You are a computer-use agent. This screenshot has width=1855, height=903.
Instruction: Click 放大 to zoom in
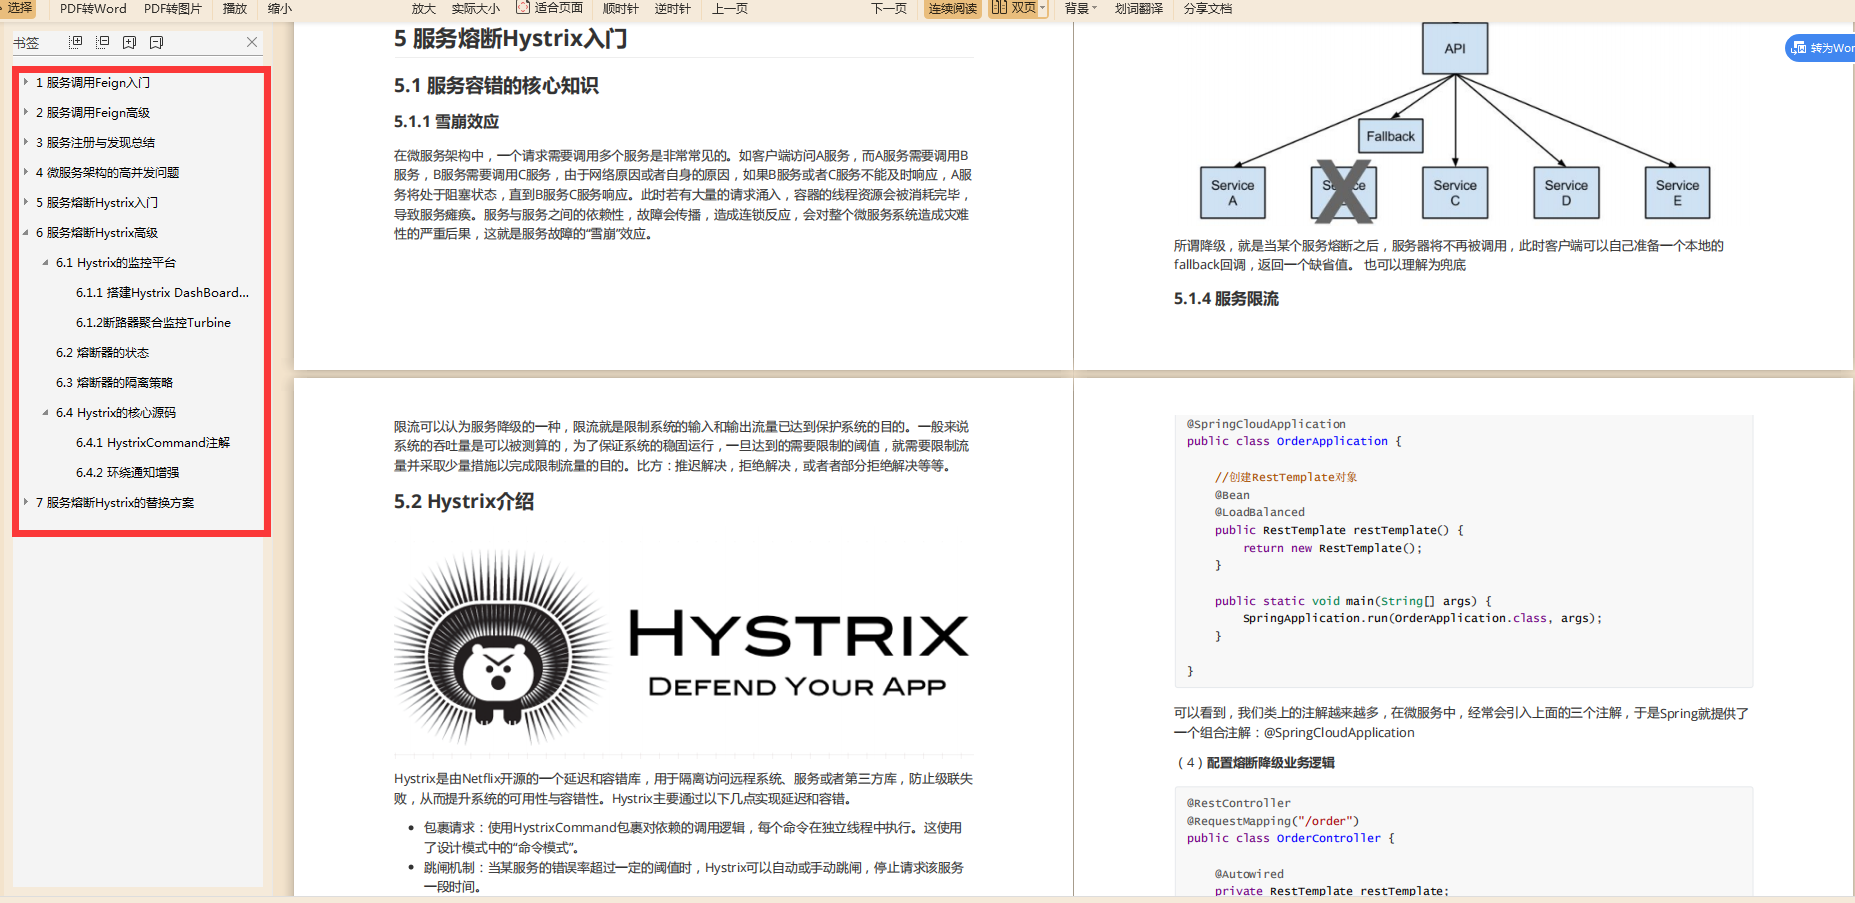coord(424,9)
